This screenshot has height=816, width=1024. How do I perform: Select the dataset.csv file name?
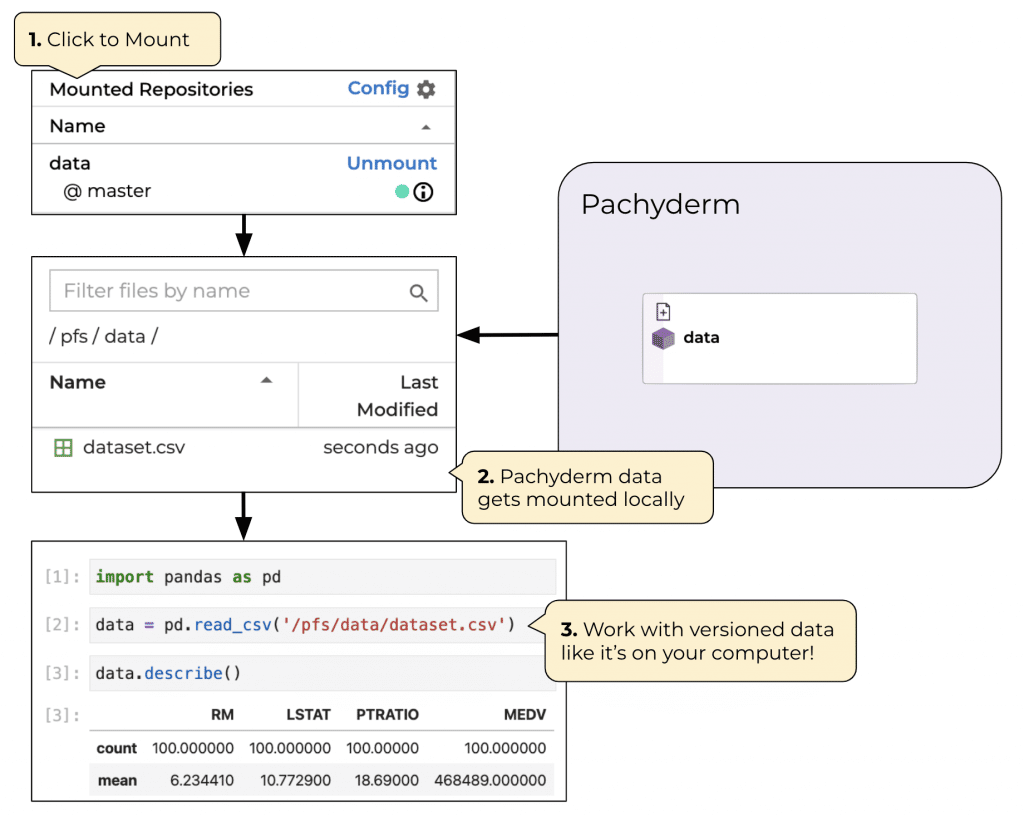(134, 447)
